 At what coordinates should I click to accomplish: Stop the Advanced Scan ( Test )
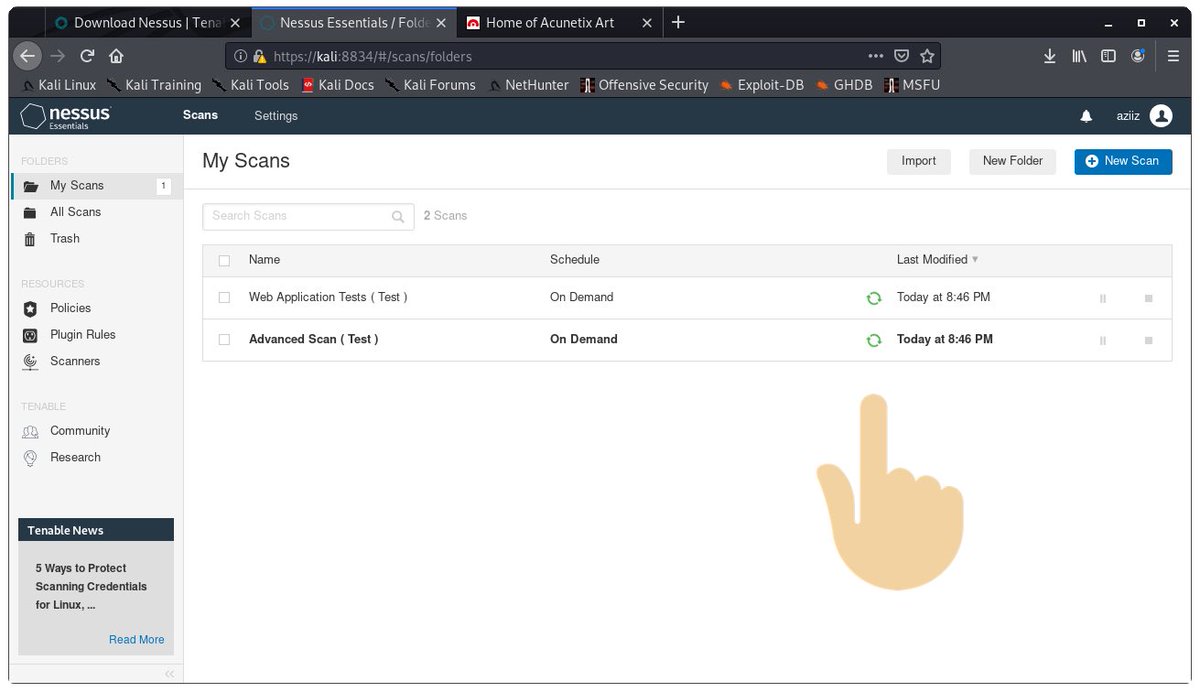1149,340
